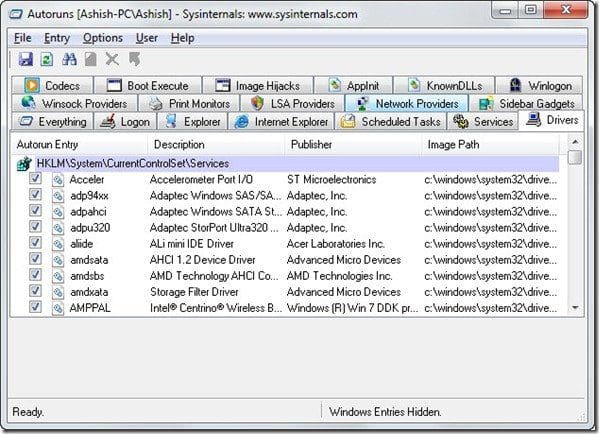Select the LSA Providers tab
The image size is (599, 434).
293,103
